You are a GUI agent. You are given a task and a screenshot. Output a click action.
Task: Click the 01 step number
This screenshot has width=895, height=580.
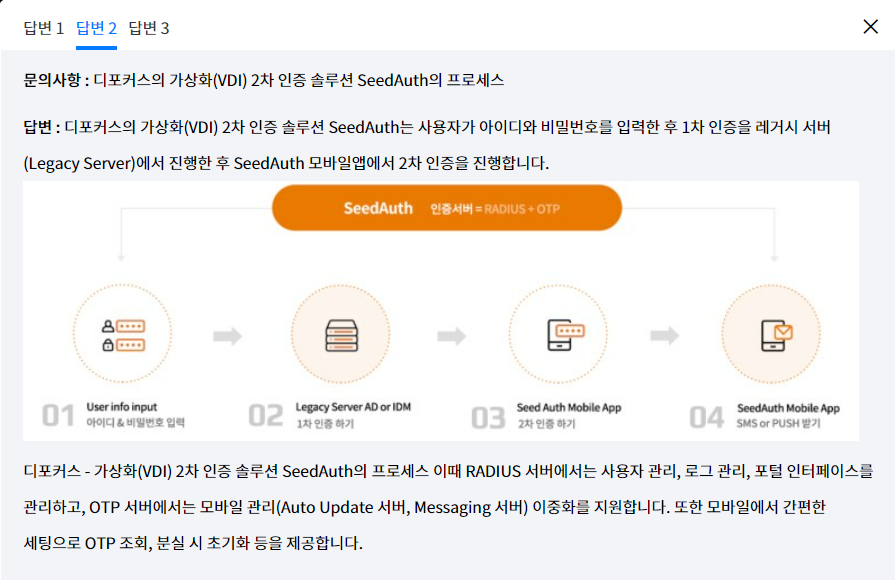58,416
